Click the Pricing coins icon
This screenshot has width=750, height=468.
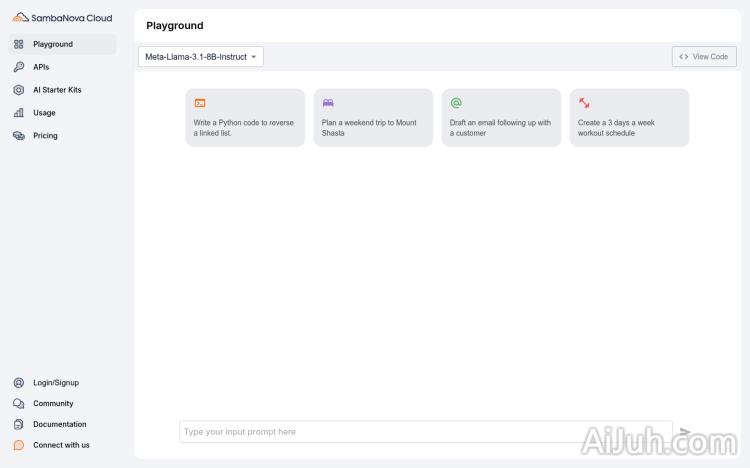(19, 136)
